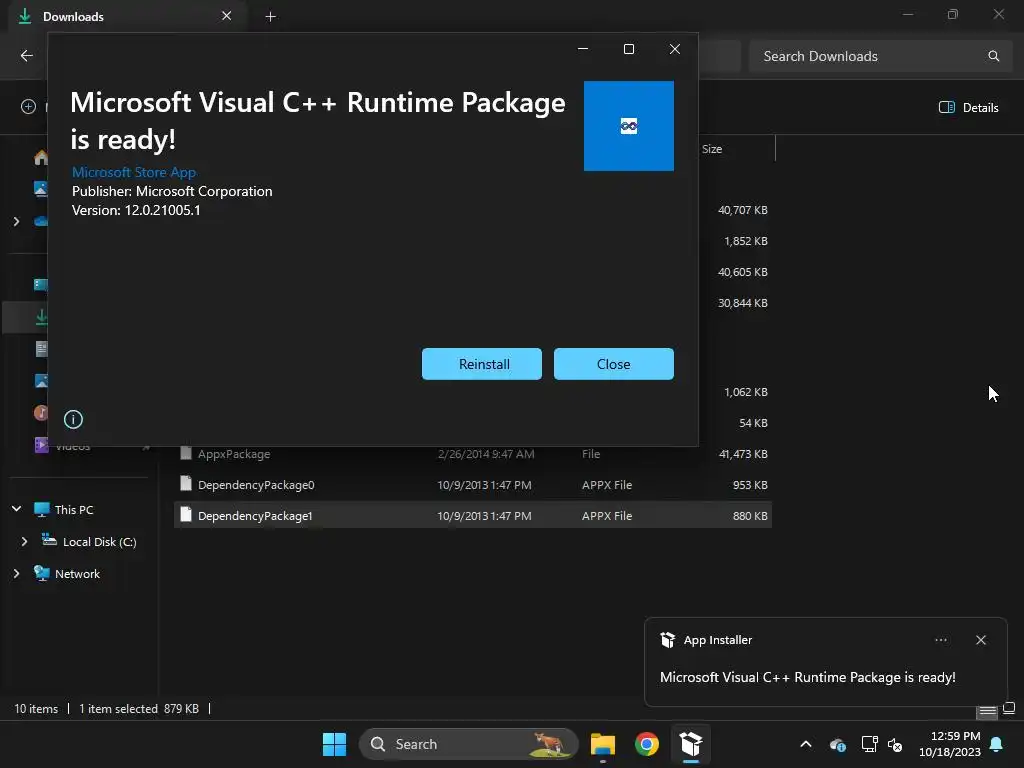Select the DependencyPackage1 file
The height and width of the screenshot is (768, 1024).
point(473,515)
